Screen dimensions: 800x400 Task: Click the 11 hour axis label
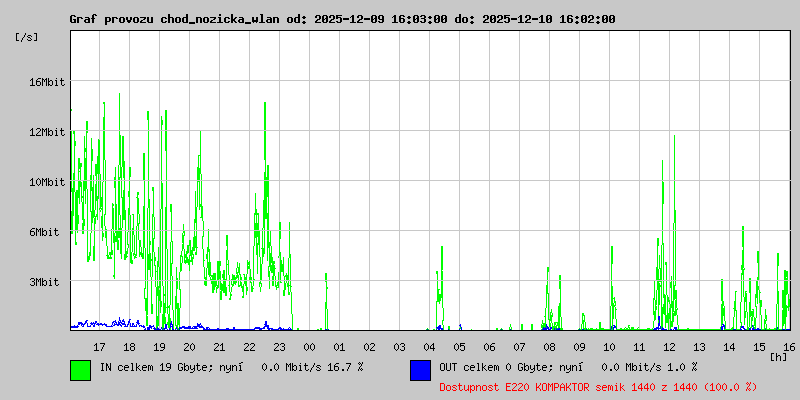tap(639, 347)
